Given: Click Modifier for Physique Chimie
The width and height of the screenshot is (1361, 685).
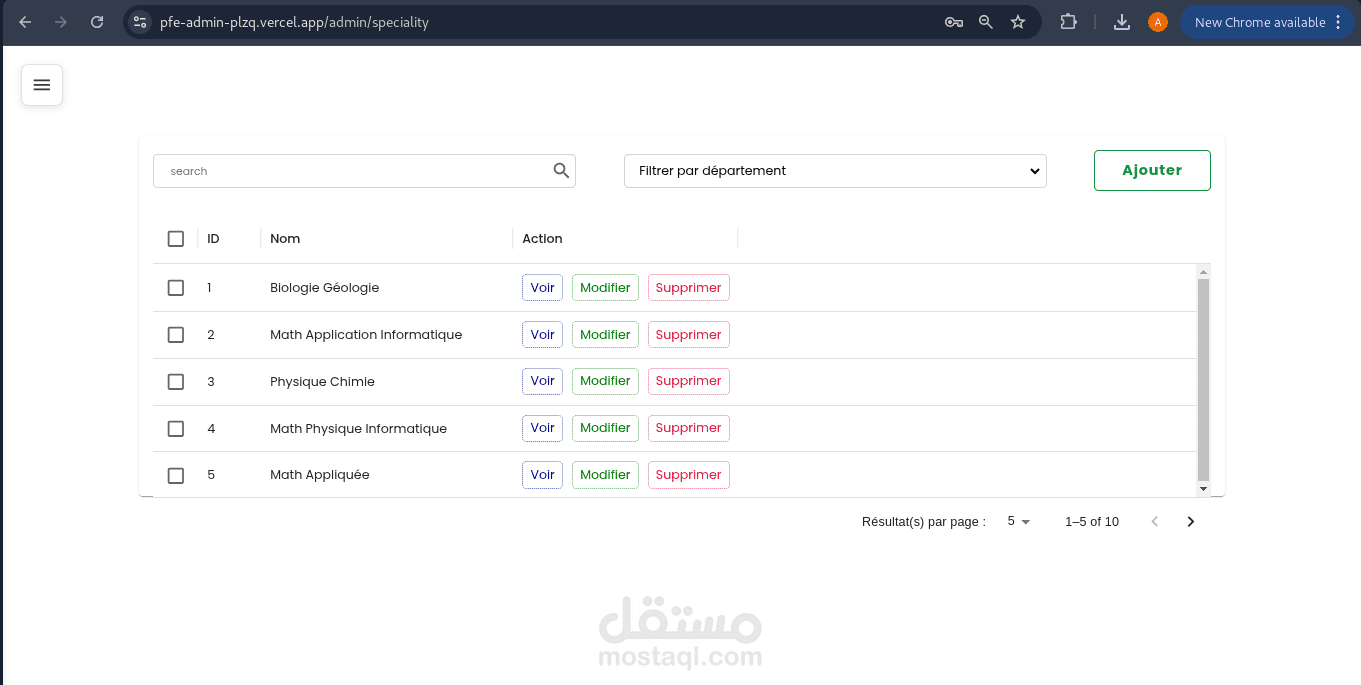Looking at the screenshot, I should point(605,381).
